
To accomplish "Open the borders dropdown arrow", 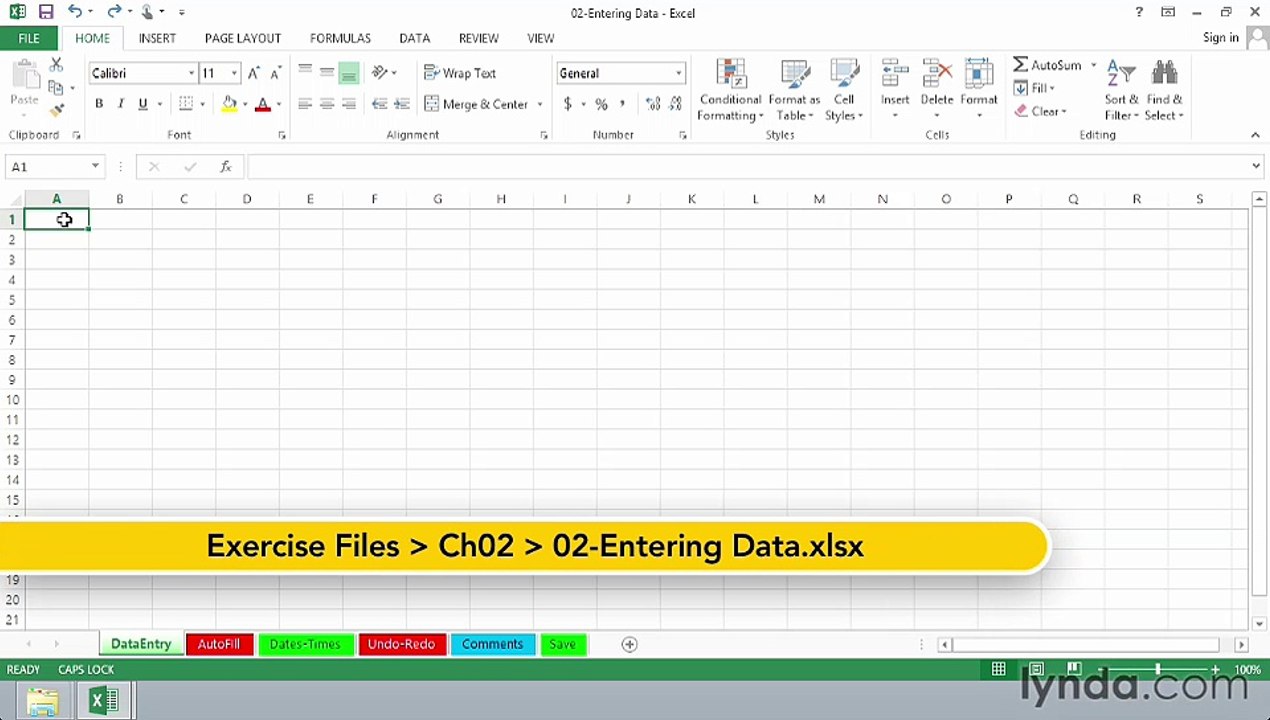I will tap(202, 104).
